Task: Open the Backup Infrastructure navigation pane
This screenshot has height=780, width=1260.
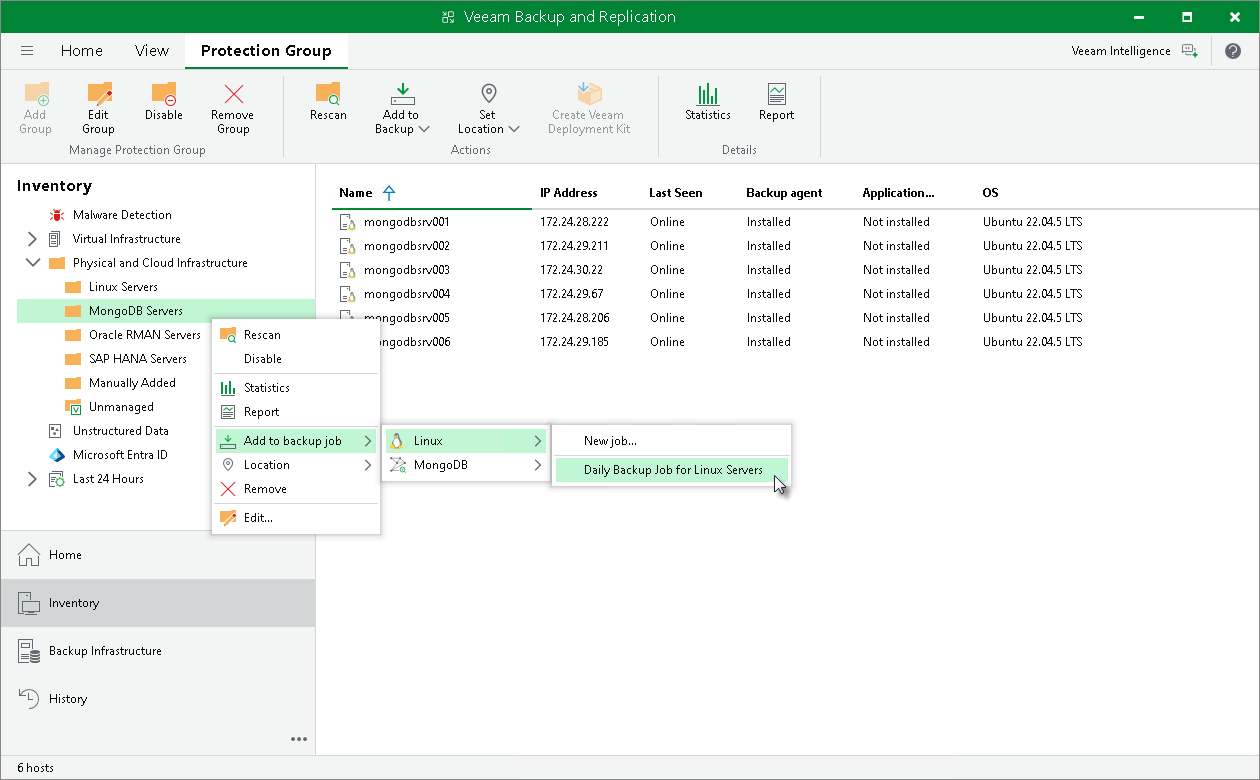Action: click(x=105, y=651)
